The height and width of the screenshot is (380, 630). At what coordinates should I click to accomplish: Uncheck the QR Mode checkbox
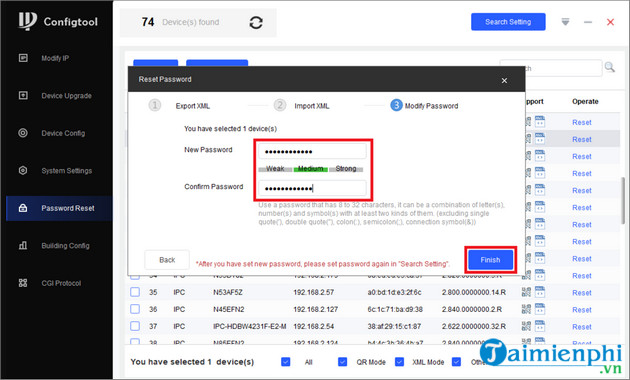(x=342, y=362)
